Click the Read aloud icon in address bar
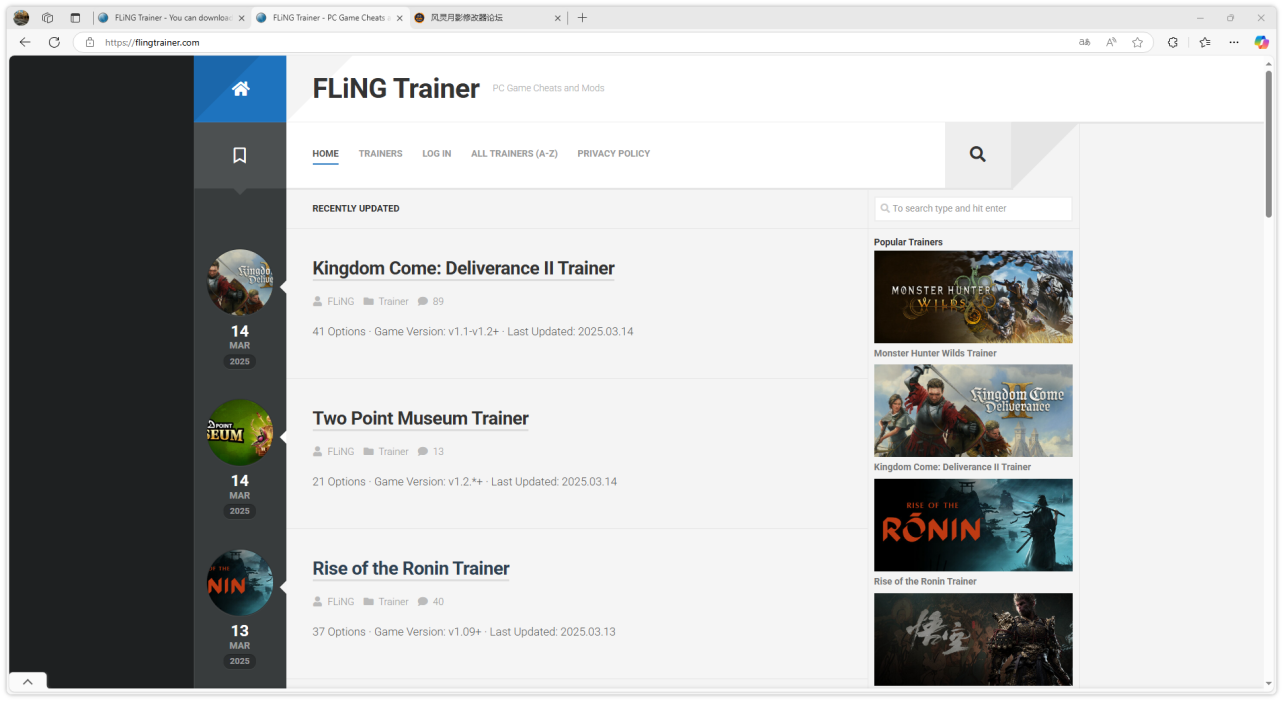The image size is (1283, 701). [1111, 42]
